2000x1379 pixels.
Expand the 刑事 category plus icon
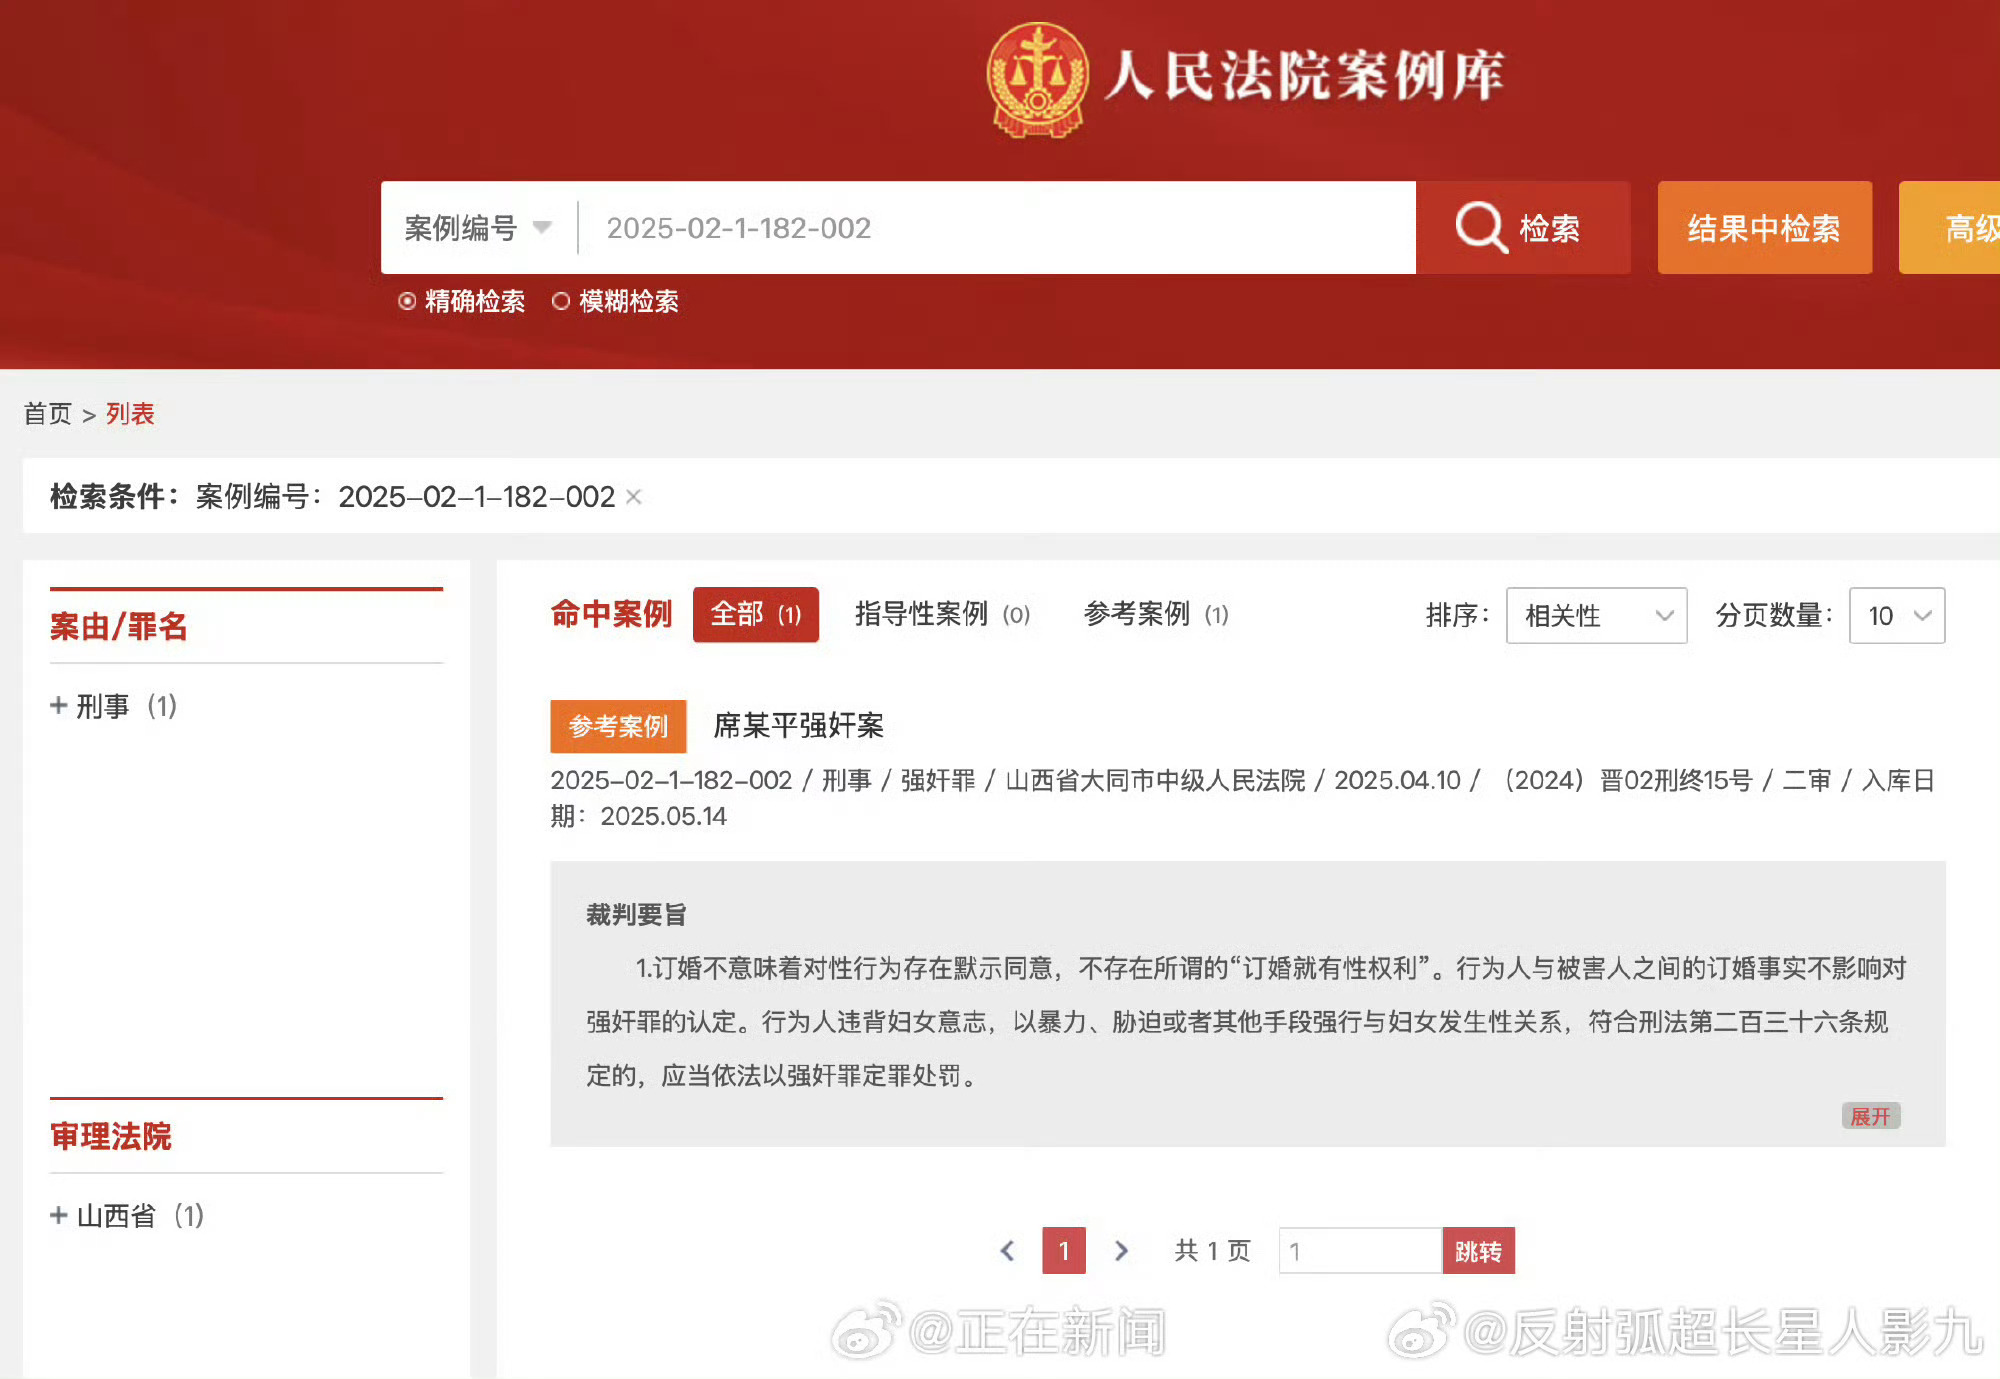[59, 705]
